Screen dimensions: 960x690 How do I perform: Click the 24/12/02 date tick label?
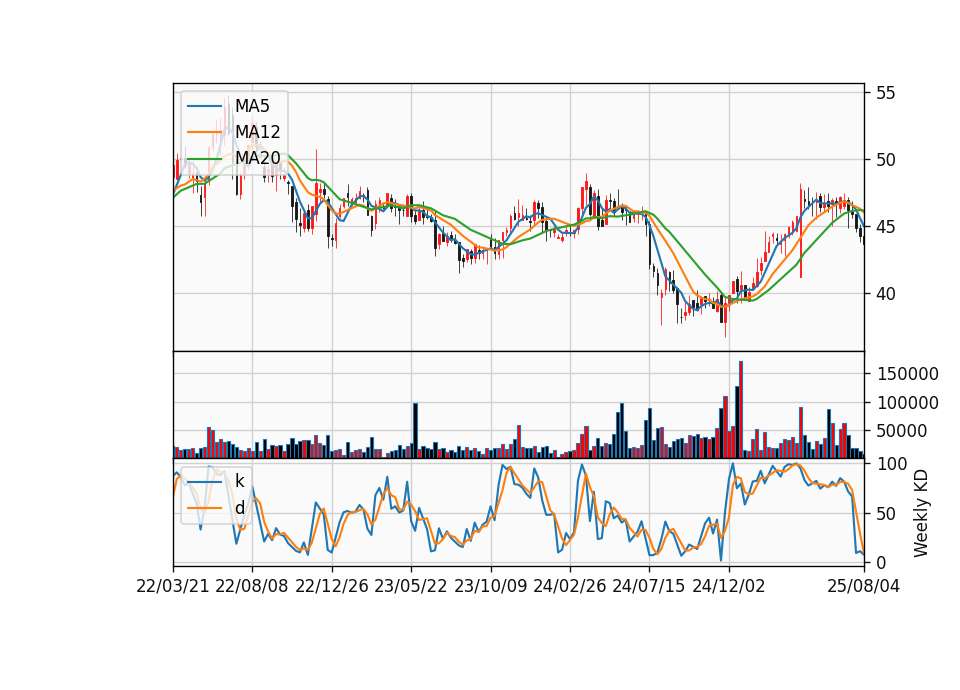click(729, 586)
